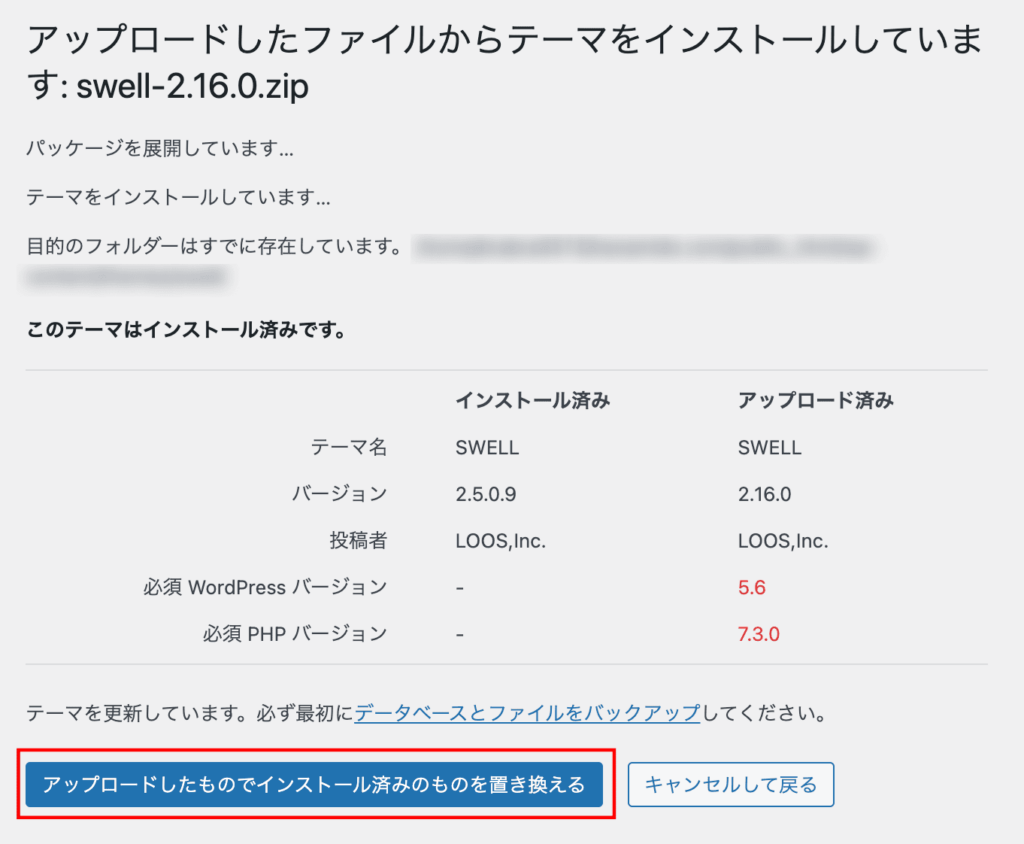Click the アップロード済み column header
1024x844 pixels.
(x=815, y=401)
